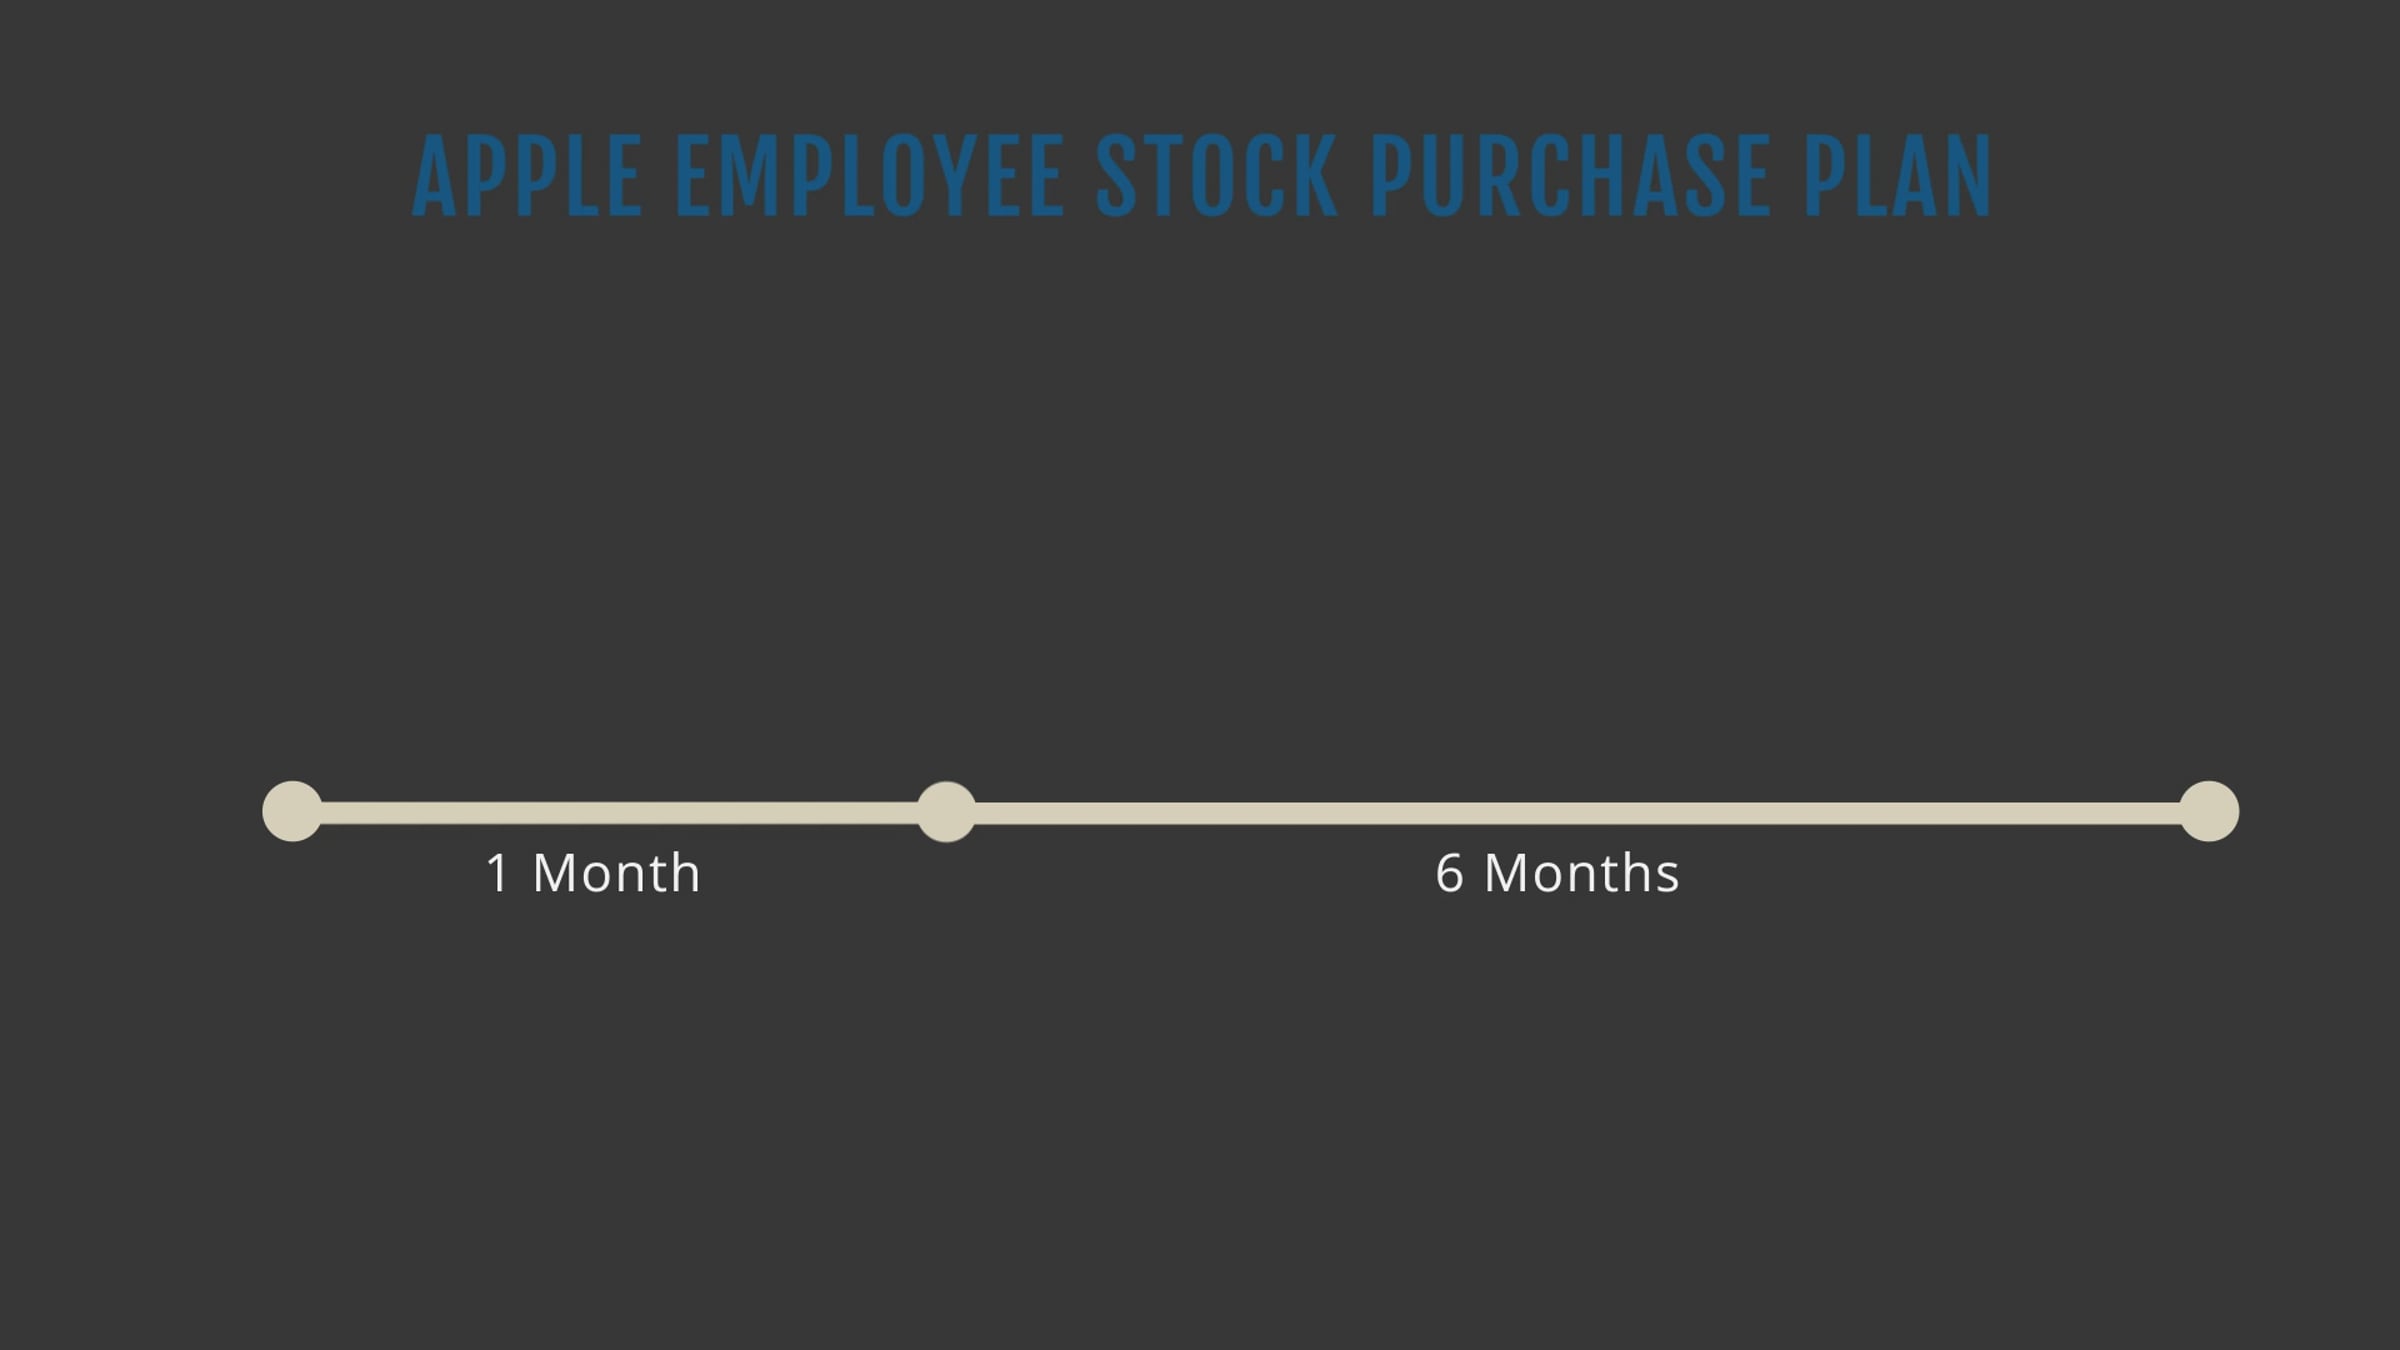Select the word "Month" after the 1
This screenshot has height=1350, width=2400.
[x=616, y=873]
